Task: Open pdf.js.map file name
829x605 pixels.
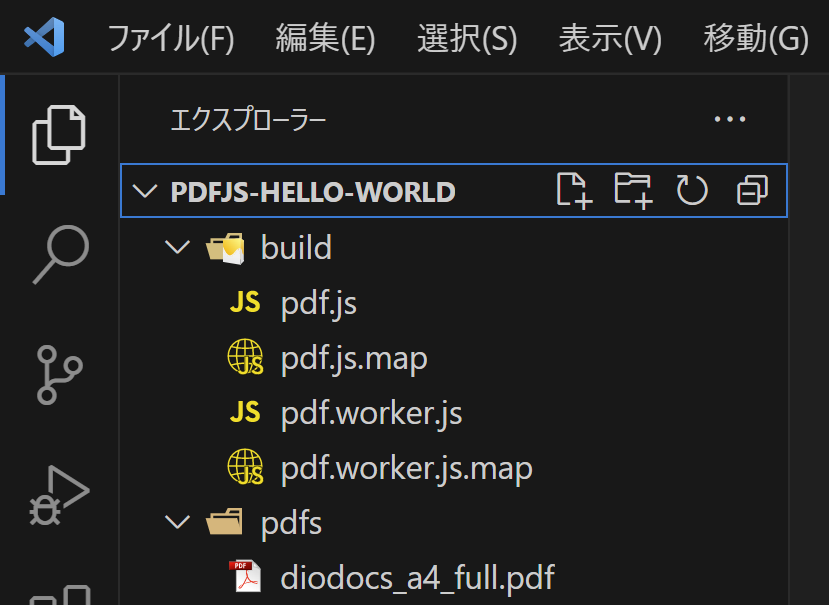Action: (354, 359)
